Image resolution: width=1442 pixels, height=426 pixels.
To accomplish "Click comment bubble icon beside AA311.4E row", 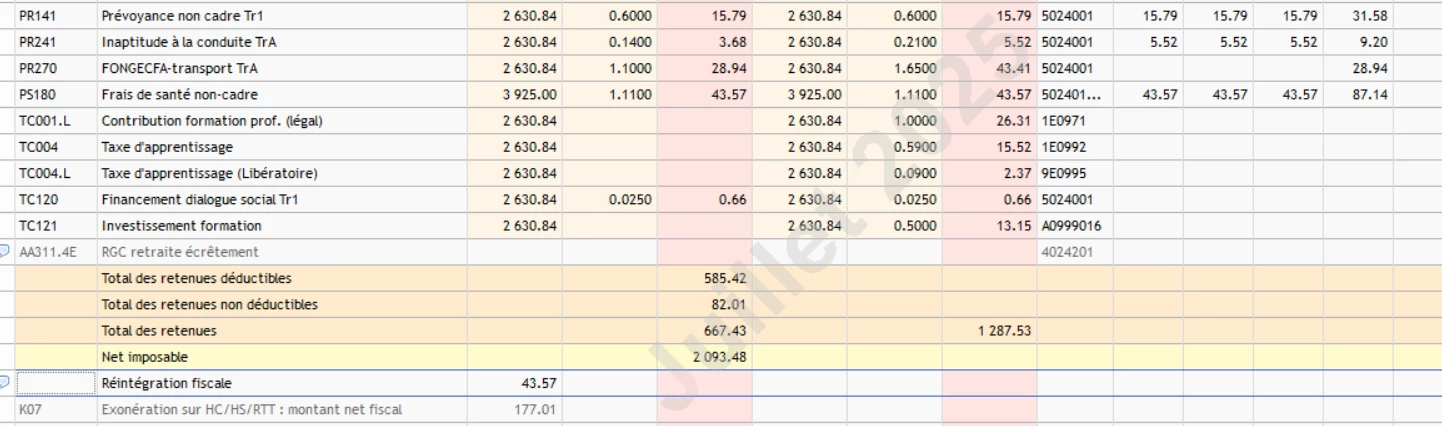I will (6, 252).
